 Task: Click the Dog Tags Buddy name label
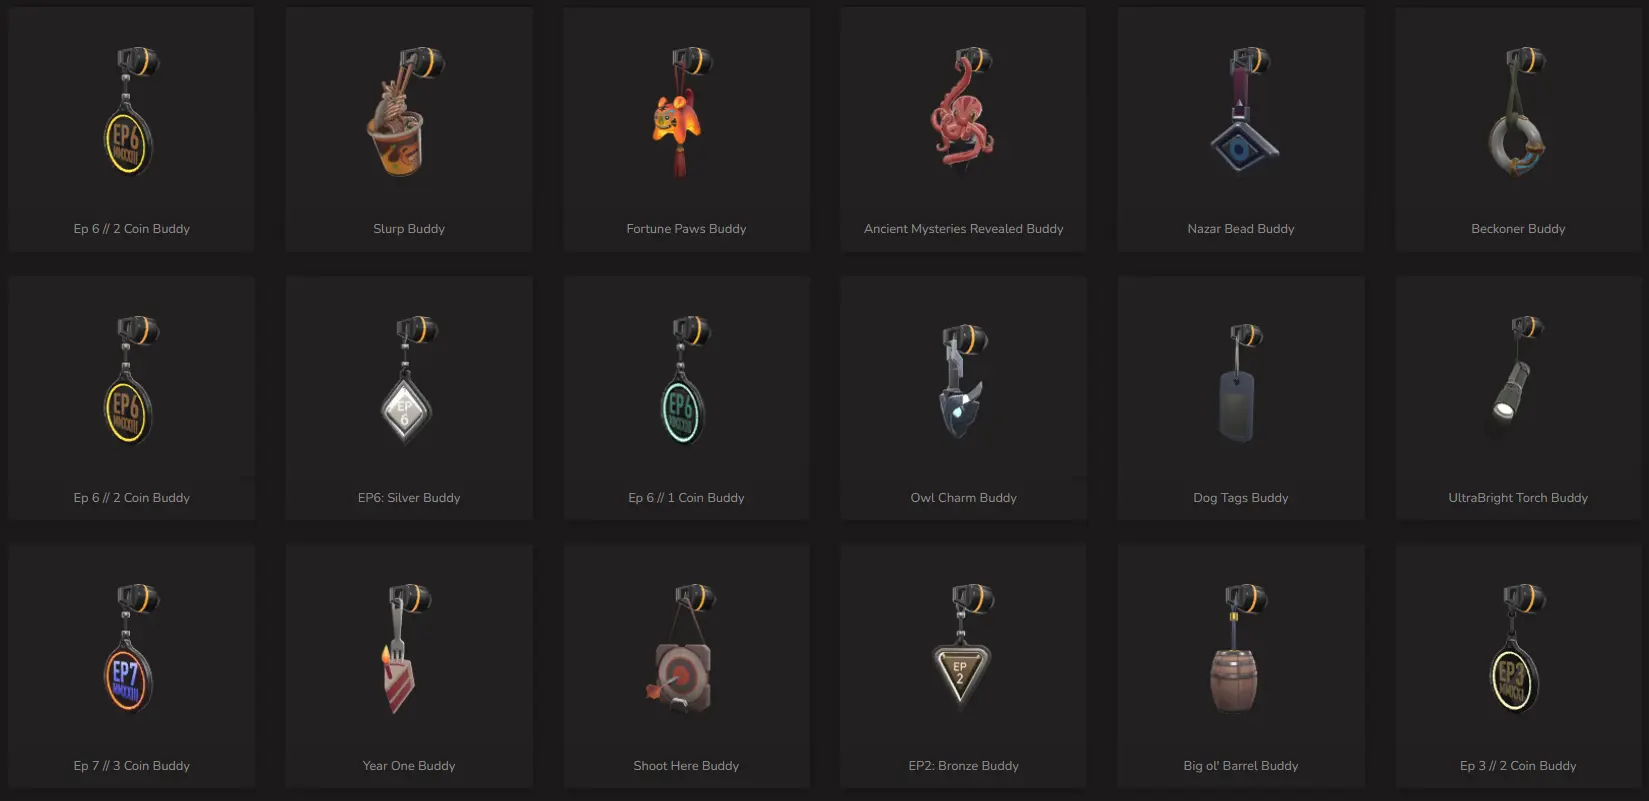[x=1240, y=498]
